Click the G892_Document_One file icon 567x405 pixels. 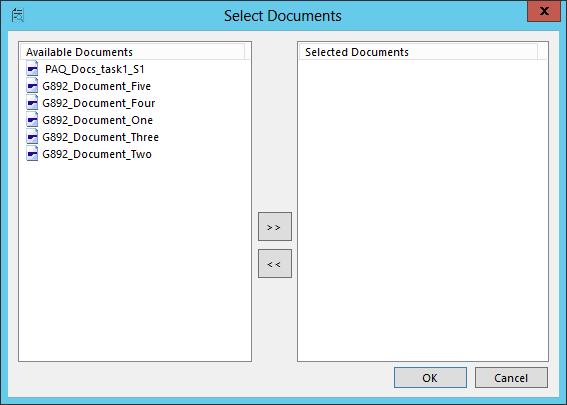click(x=32, y=120)
